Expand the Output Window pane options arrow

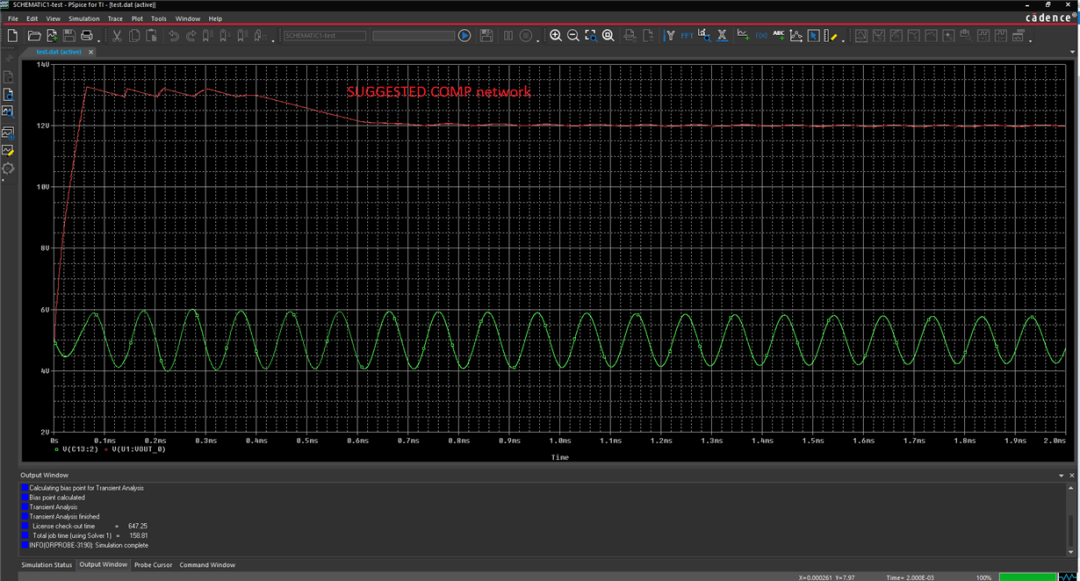(x=1061, y=475)
